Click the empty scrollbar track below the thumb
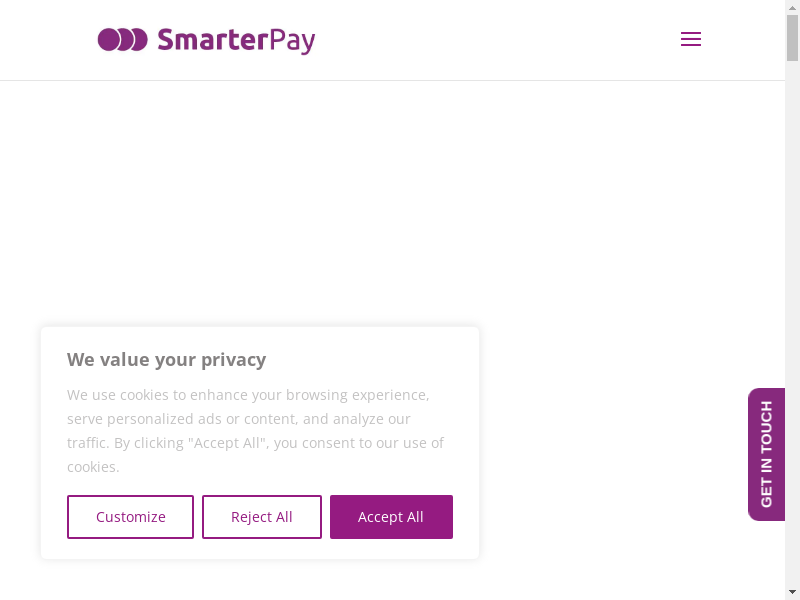This screenshot has height=600, width=800. (792, 300)
